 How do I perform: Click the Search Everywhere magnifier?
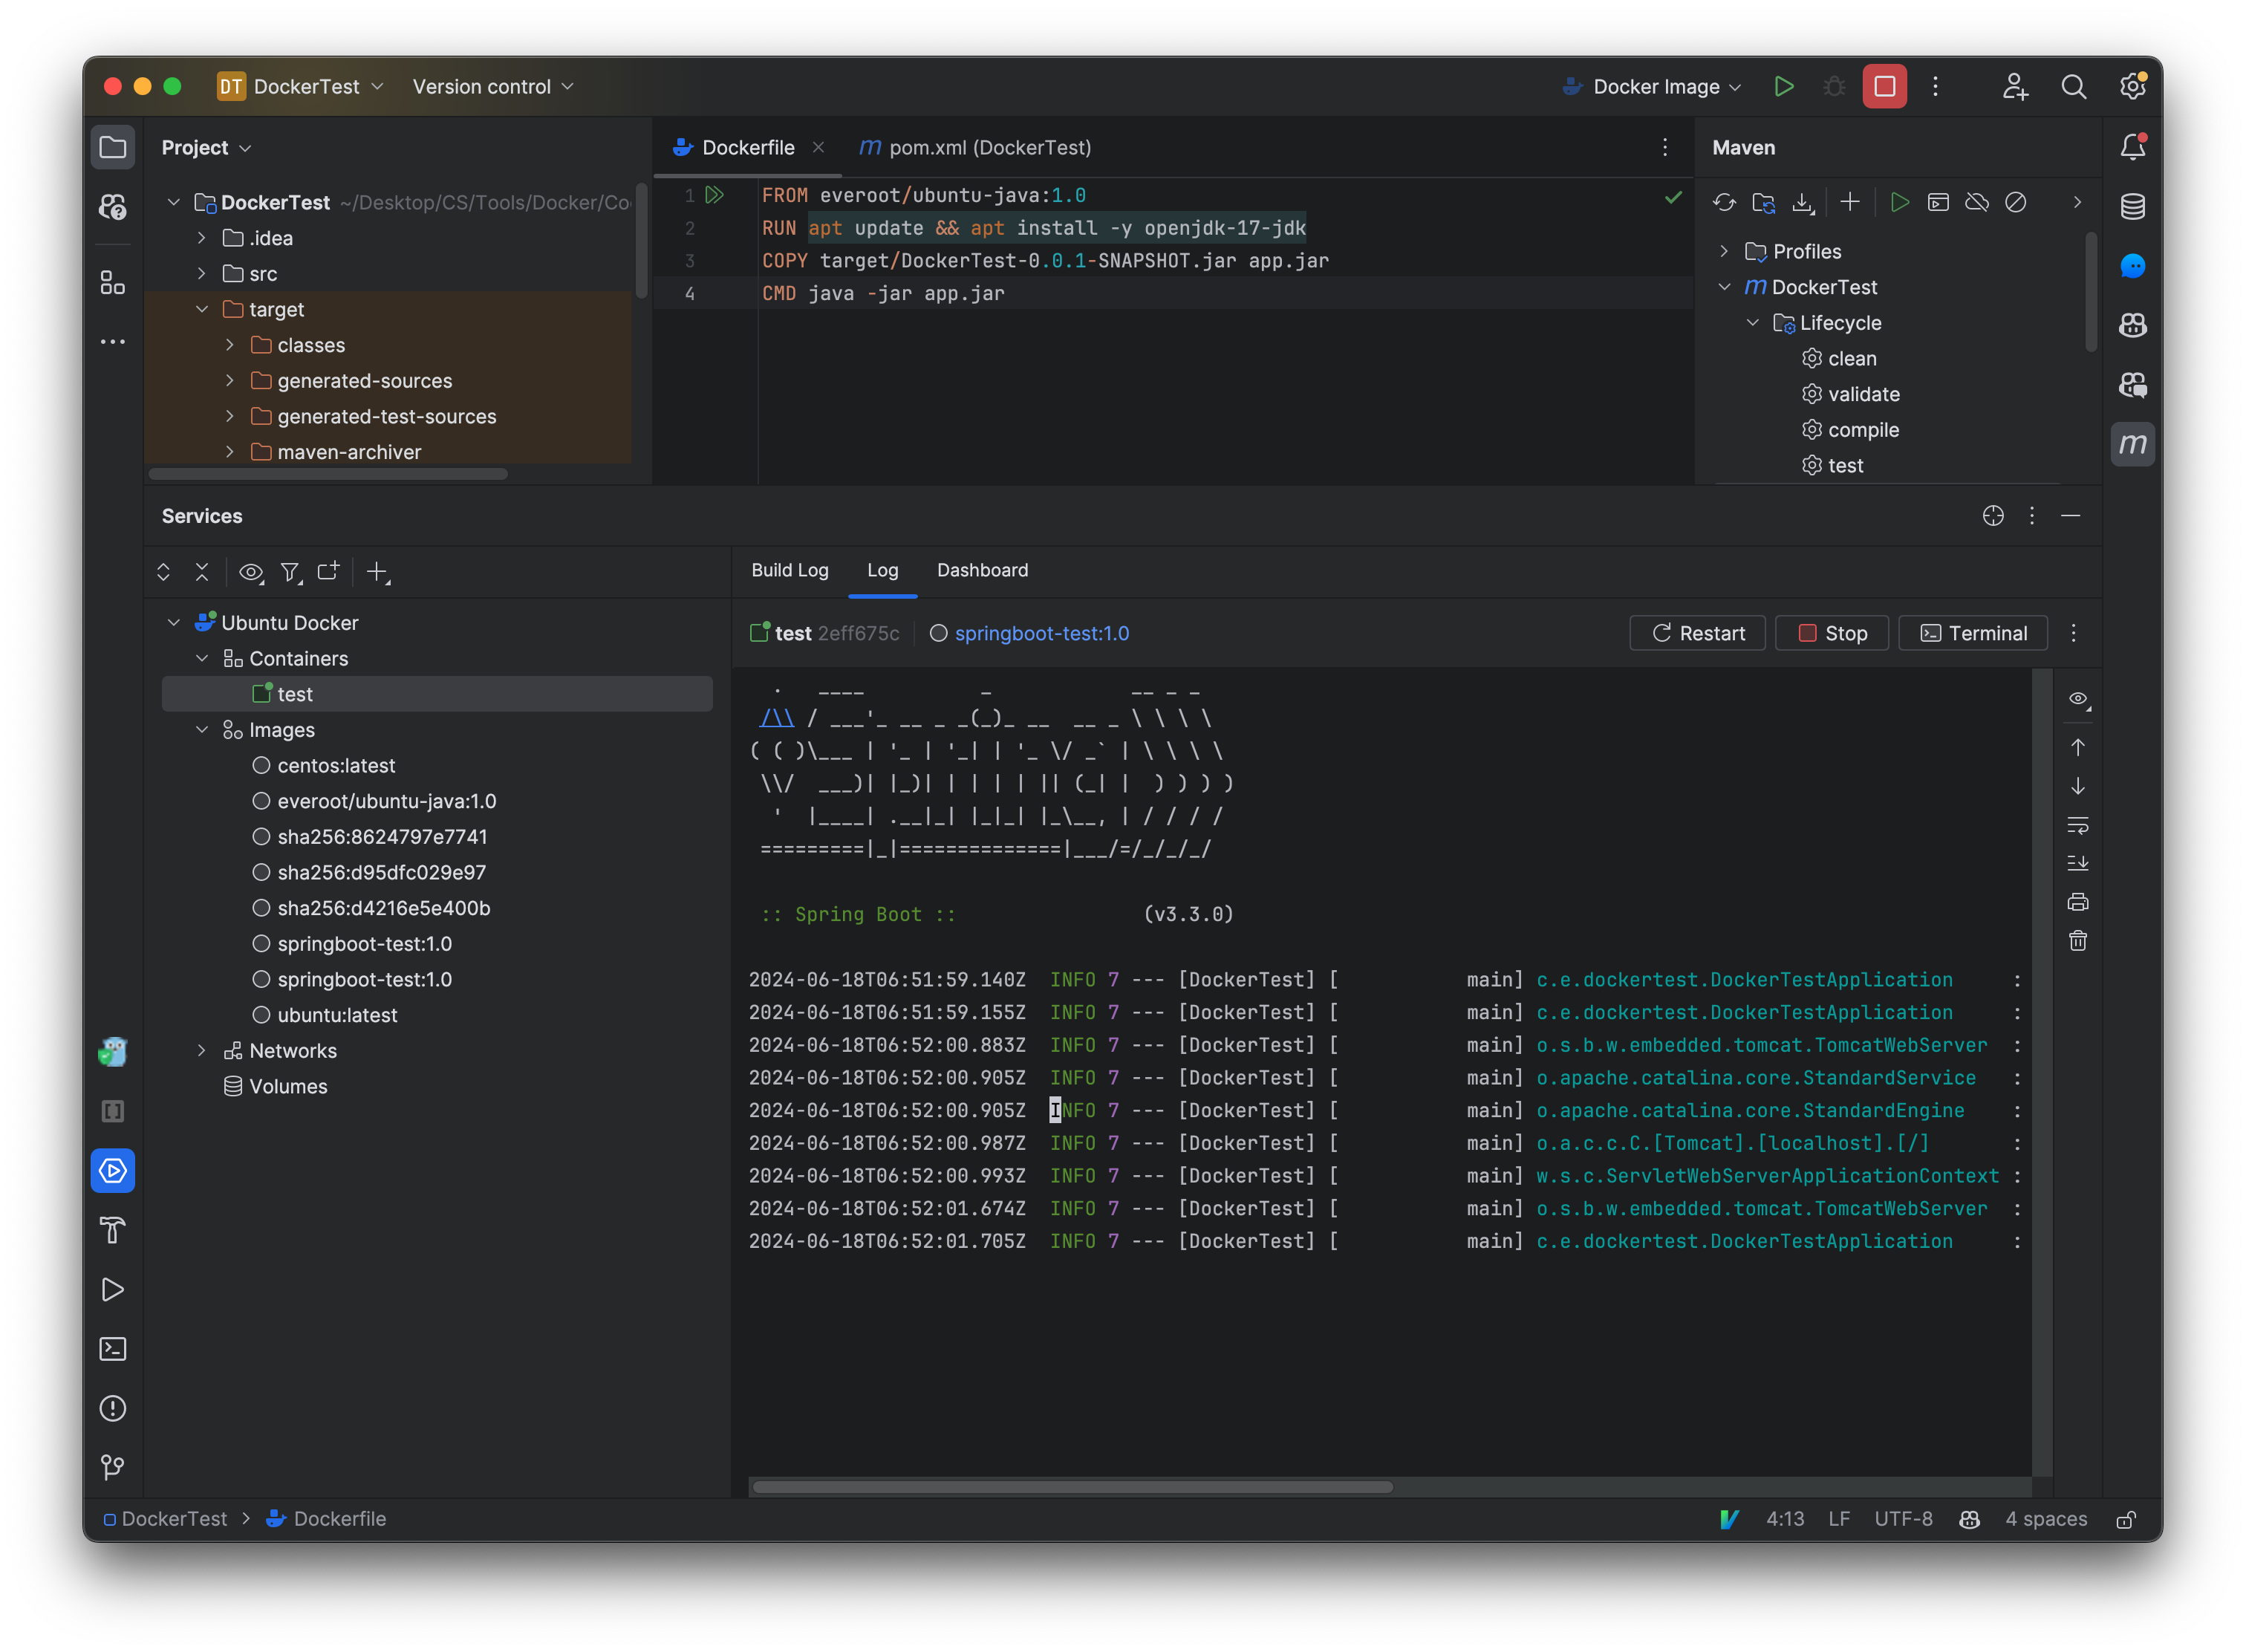pyautogui.click(x=2074, y=87)
